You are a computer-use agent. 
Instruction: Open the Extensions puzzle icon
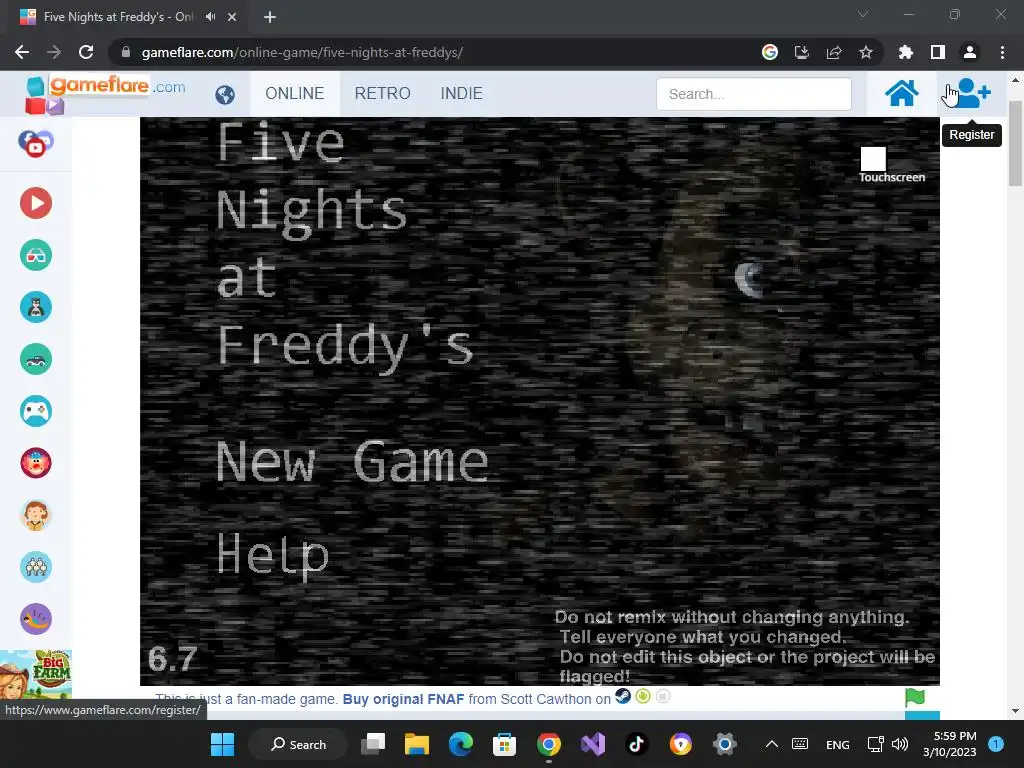coord(905,52)
